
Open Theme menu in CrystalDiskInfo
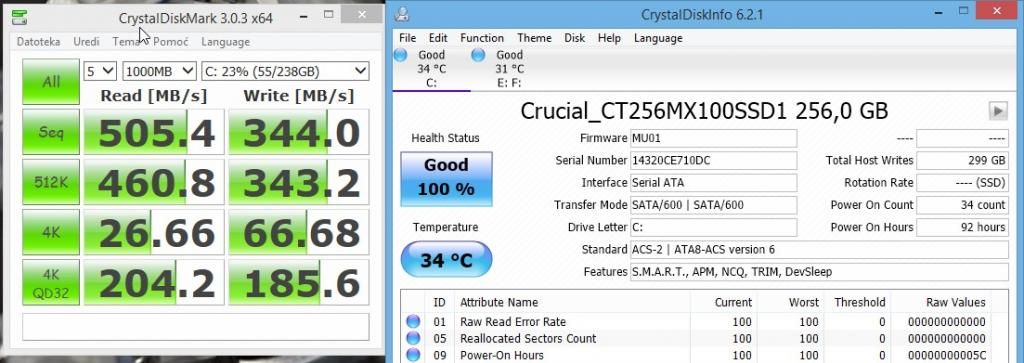click(534, 38)
